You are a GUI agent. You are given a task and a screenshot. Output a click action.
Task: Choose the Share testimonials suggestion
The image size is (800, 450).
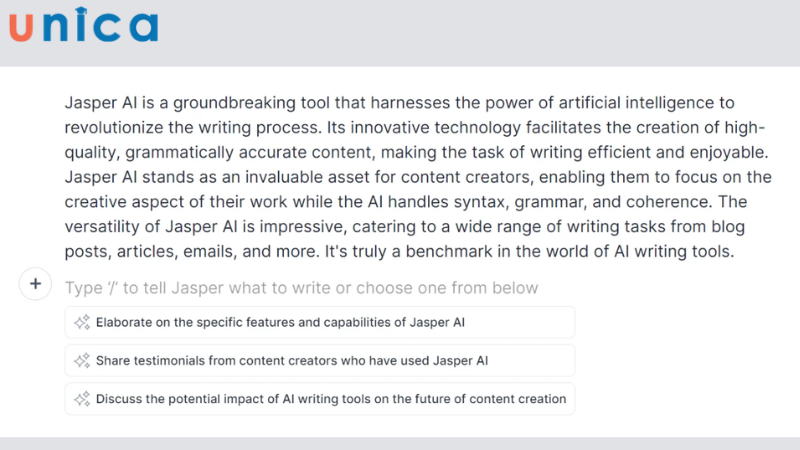tap(291, 360)
